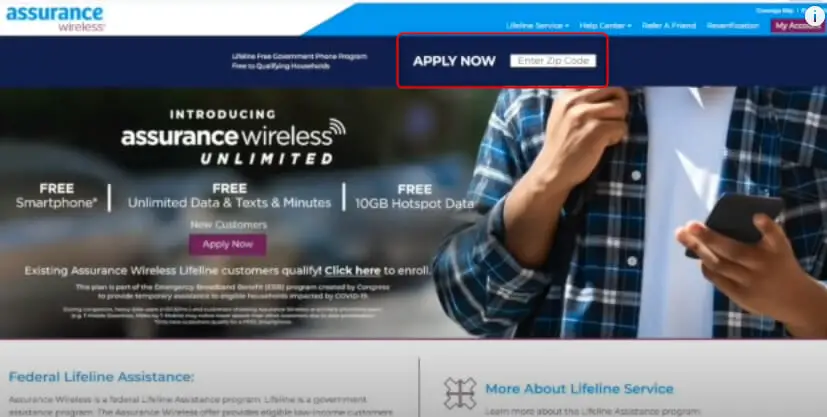Follow the Click here enroll link
The image size is (827, 417).
(x=352, y=271)
